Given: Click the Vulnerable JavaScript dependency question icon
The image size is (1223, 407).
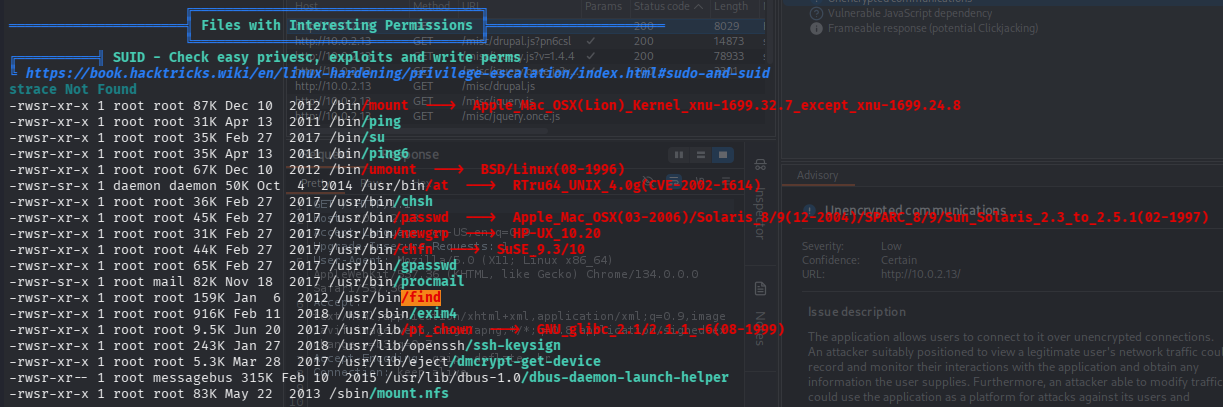Looking at the screenshot, I should tap(817, 12).
